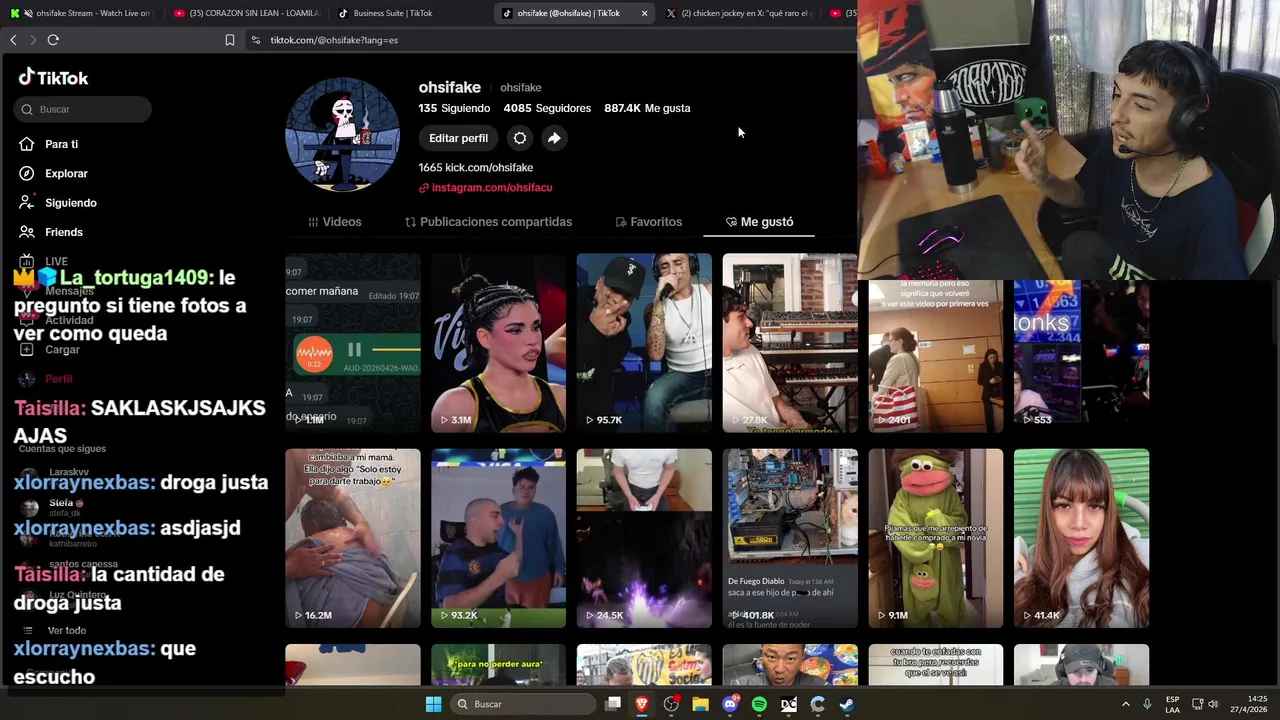
Task: Open the 'para no perder aura' video
Action: [x=498, y=665]
